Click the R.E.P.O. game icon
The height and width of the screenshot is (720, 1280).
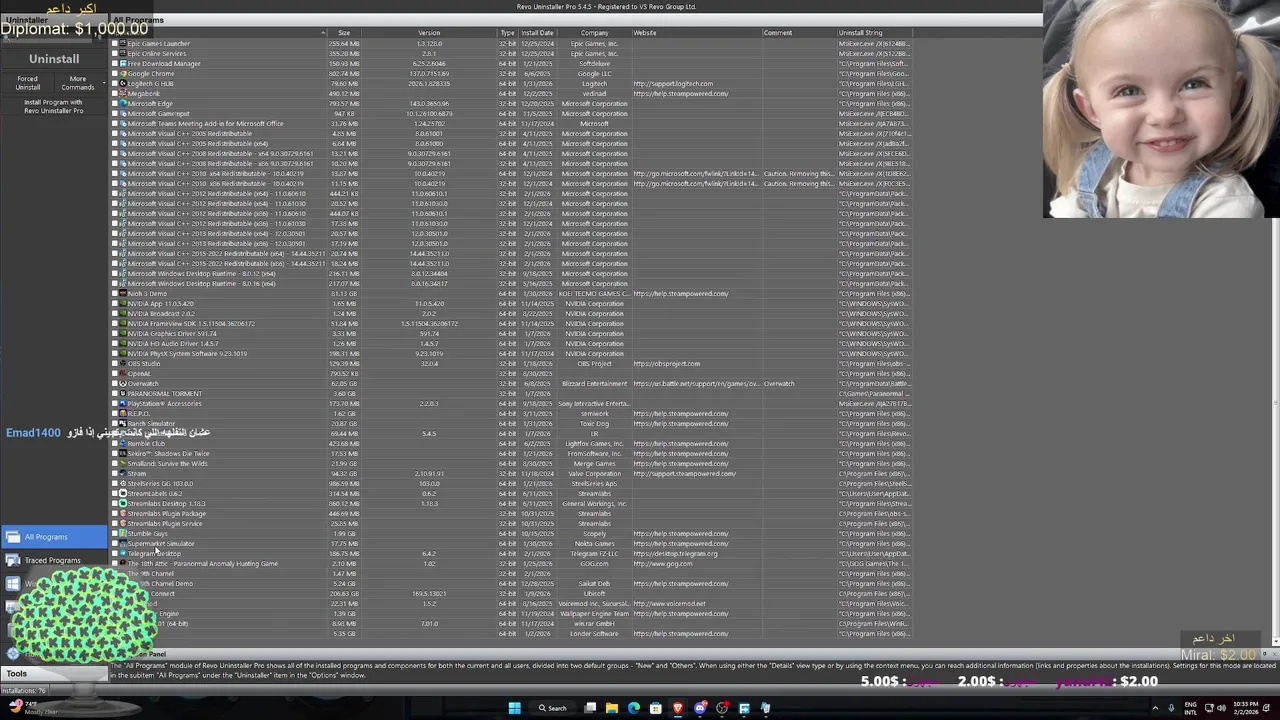(123, 414)
